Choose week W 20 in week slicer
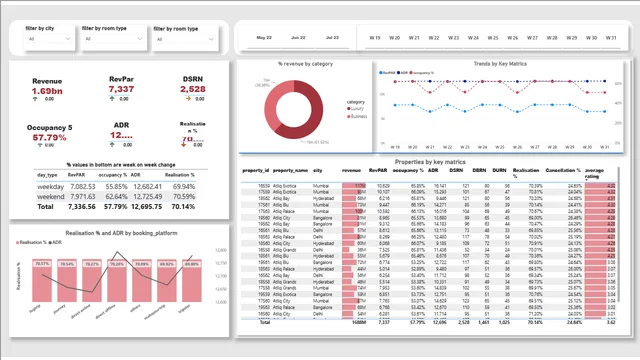The image size is (640, 360). (x=394, y=38)
